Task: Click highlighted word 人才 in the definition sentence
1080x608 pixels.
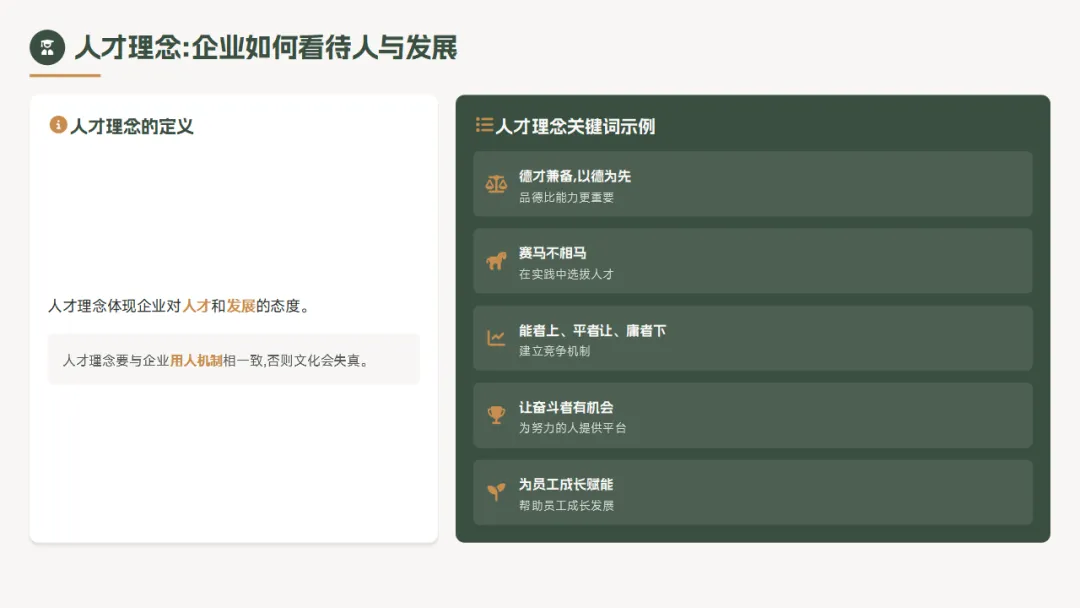Action: click(196, 306)
